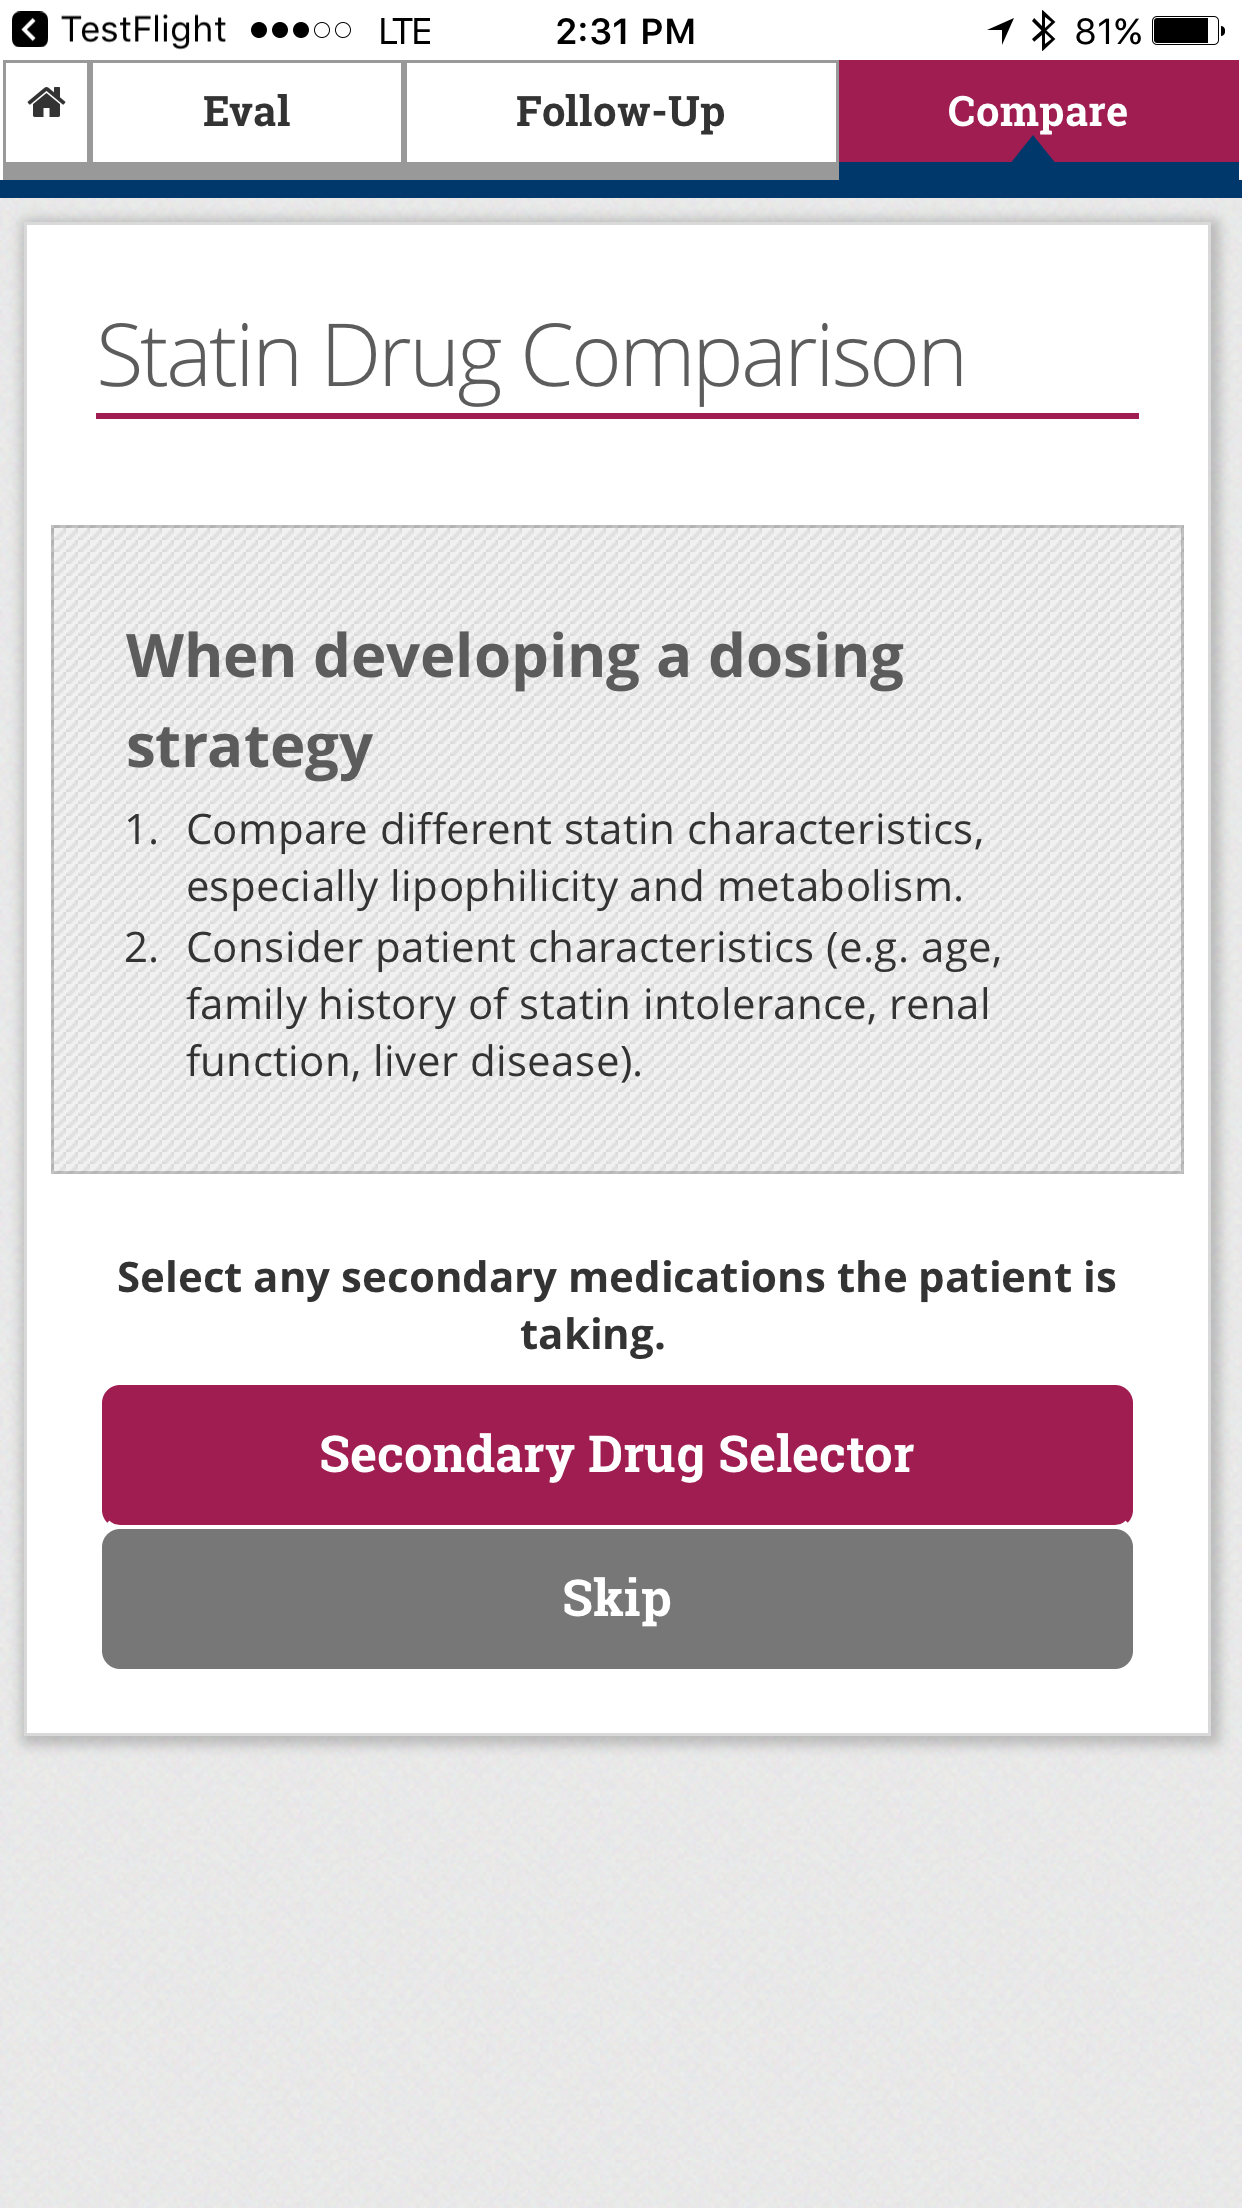The image size is (1242, 2208).
Task: Open the Follow-Up tab
Action: [x=620, y=111]
